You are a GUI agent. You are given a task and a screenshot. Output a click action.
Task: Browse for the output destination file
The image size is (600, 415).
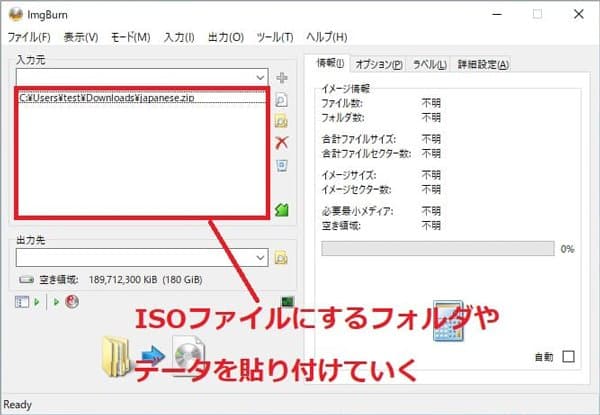[282, 257]
